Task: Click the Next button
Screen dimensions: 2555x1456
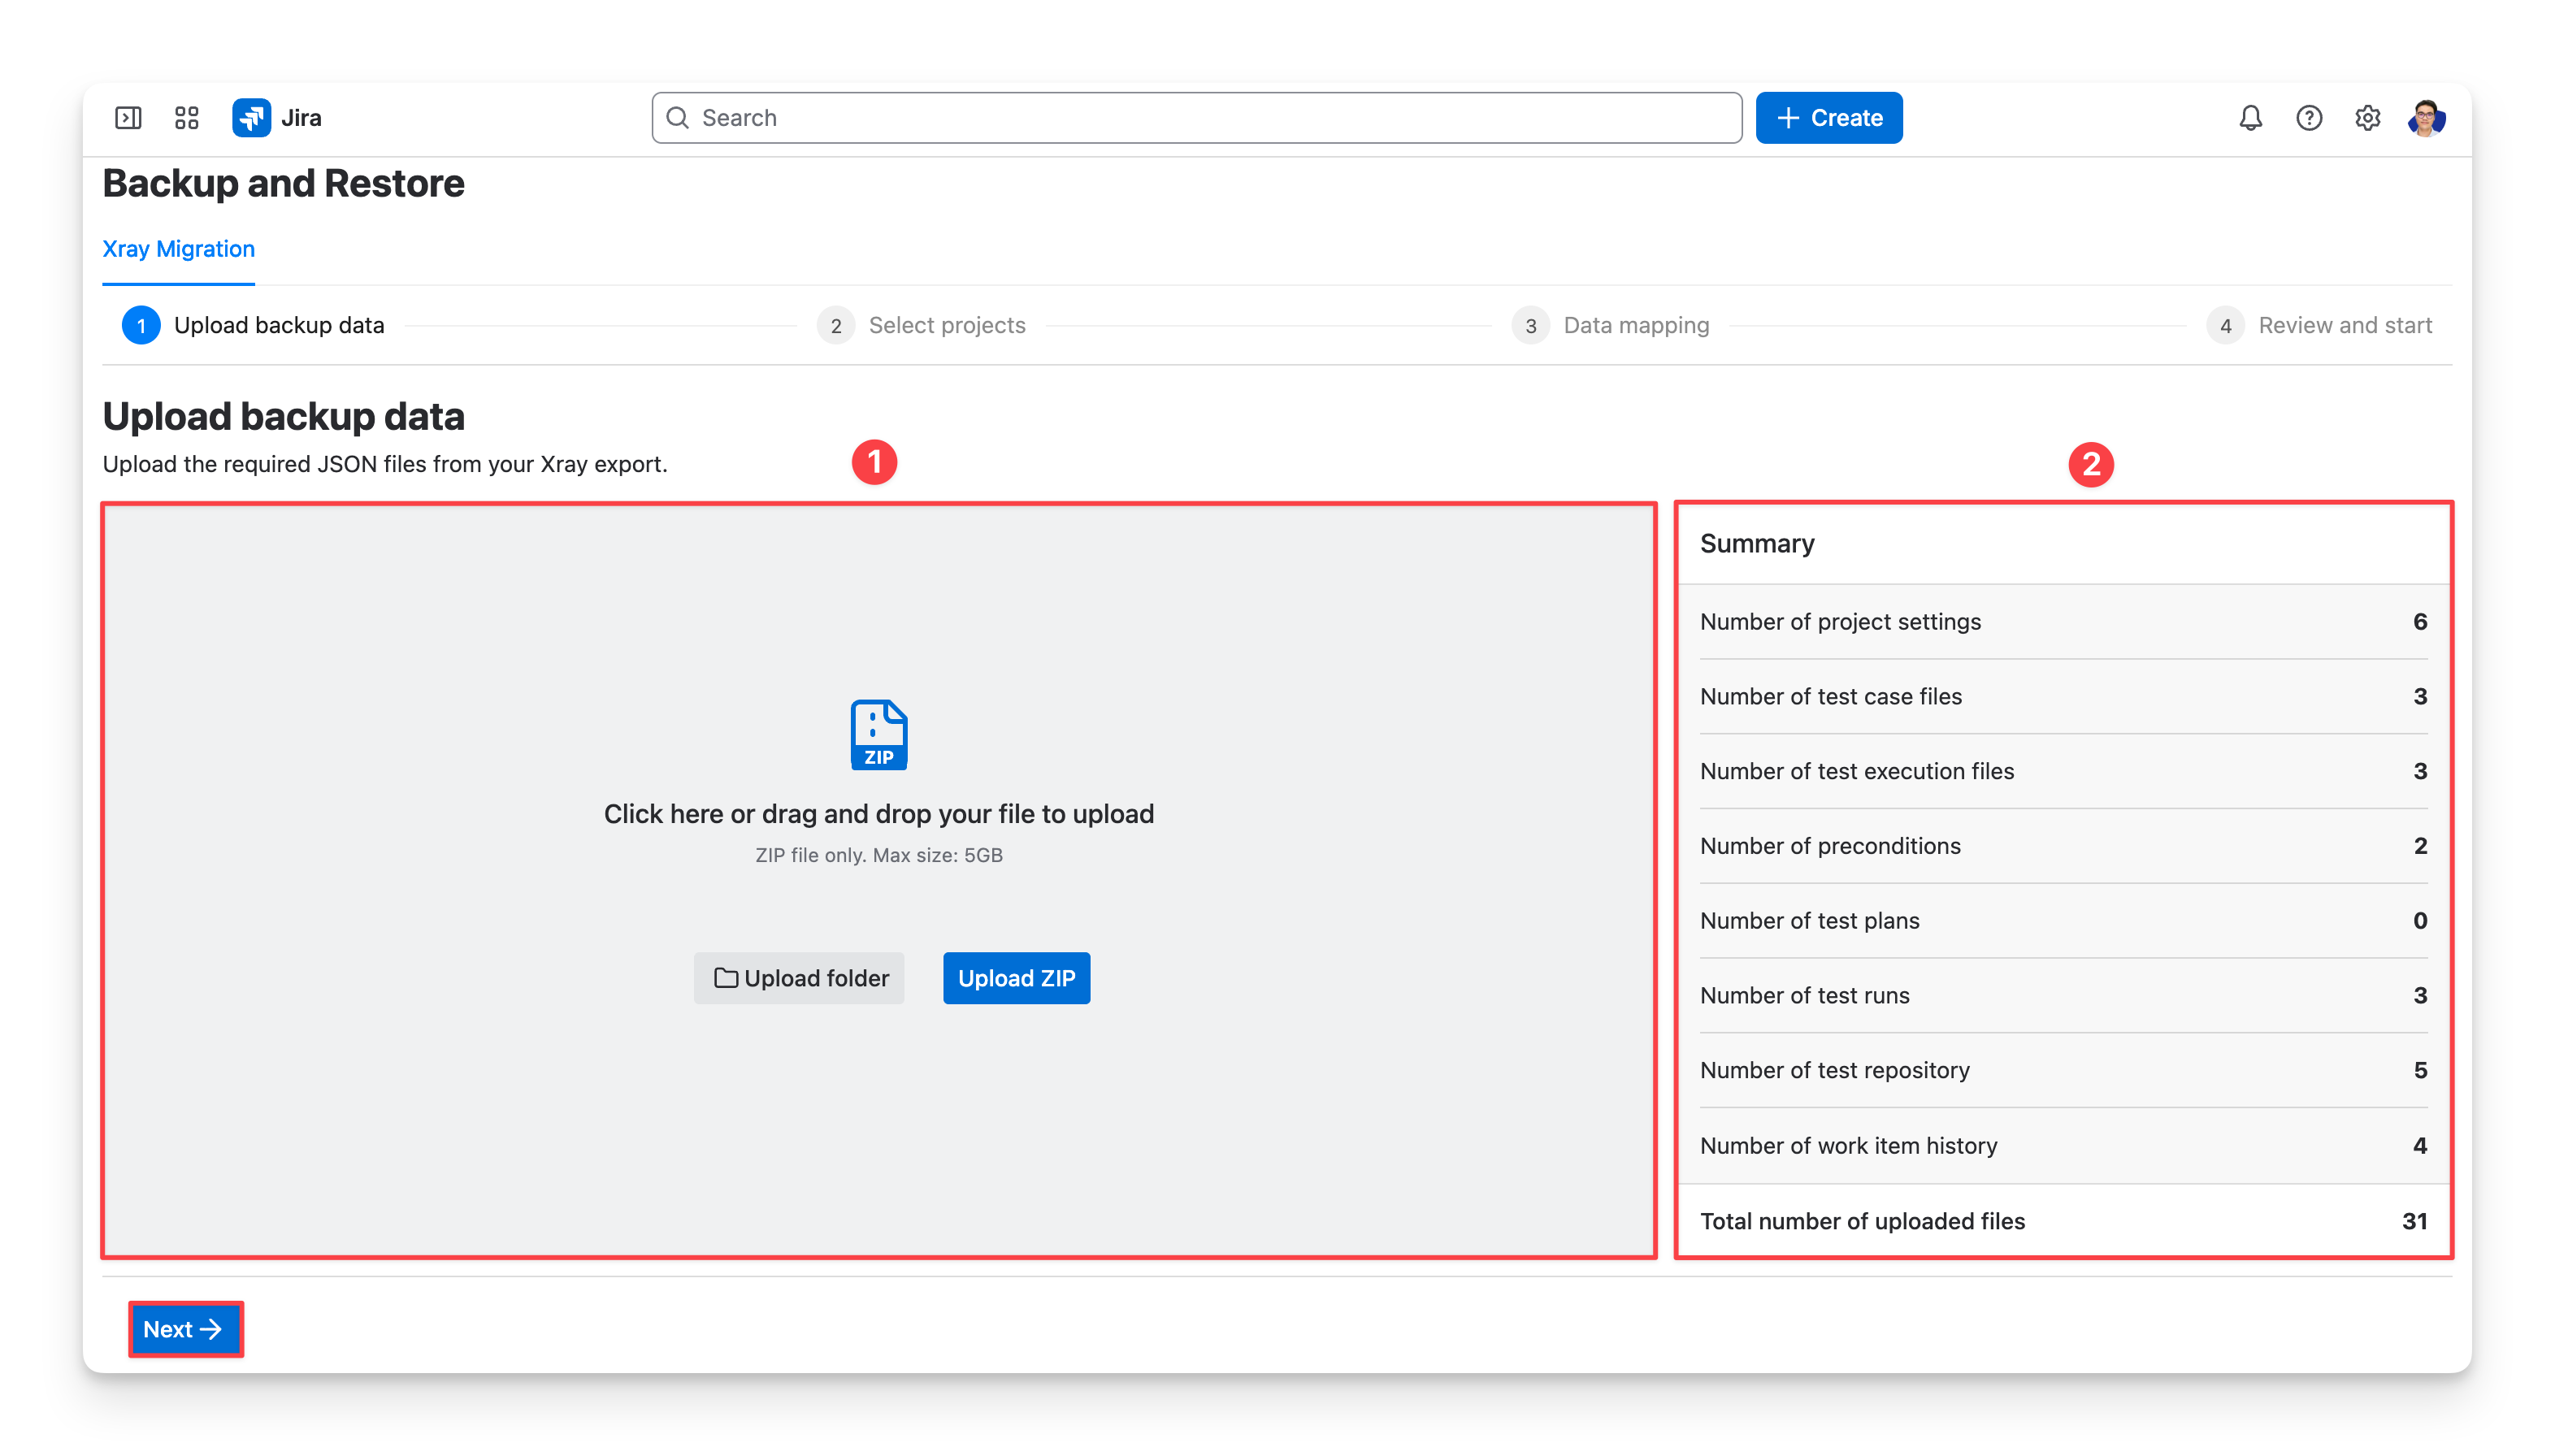Action: [x=185, y=1329]
